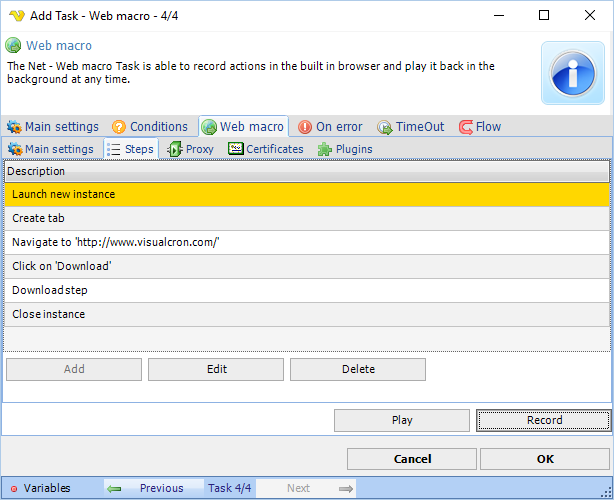The width and height of the screenshot is (614, 500).
Task: Click the 'Task 4/4' indicator
Action: (230, 488)
